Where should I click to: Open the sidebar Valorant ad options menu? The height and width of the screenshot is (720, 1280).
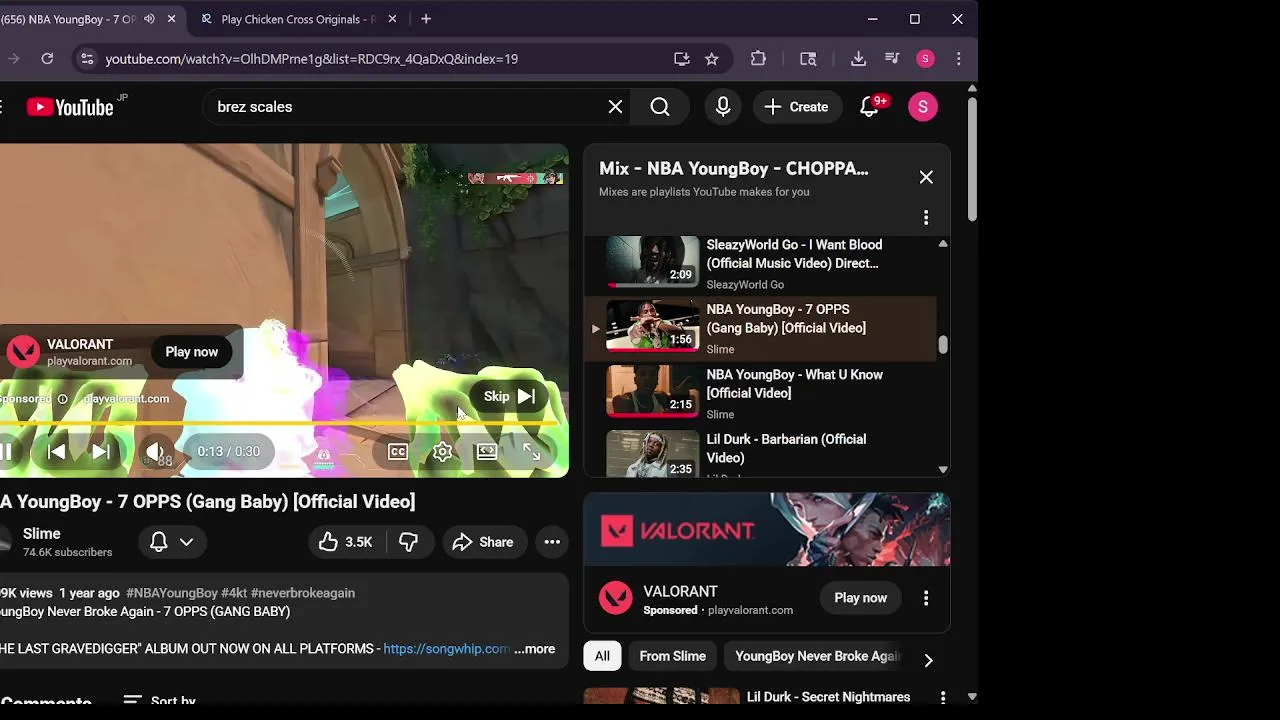tap(926, 598)
